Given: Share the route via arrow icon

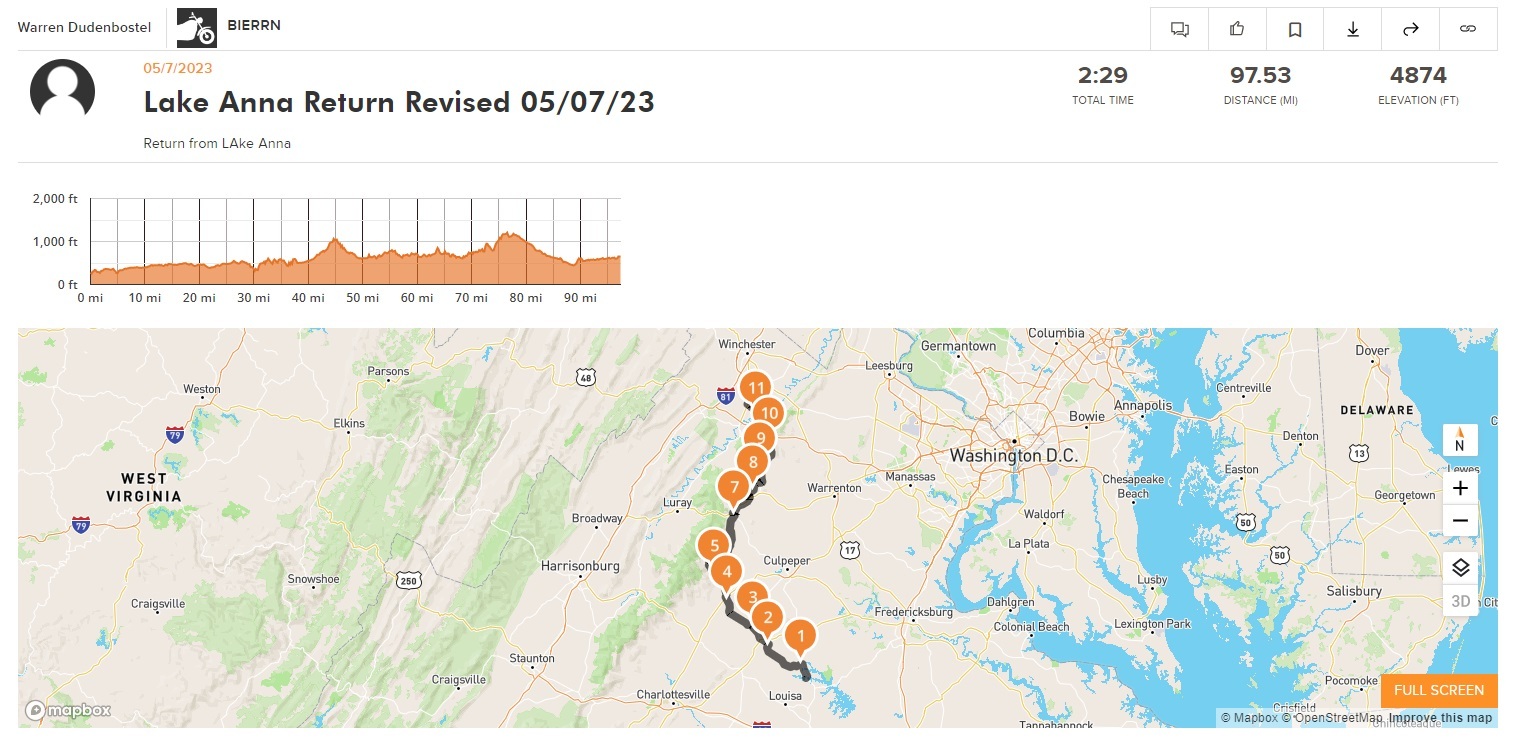Looking at the screenshot, I should click(x=1411, y=29).
